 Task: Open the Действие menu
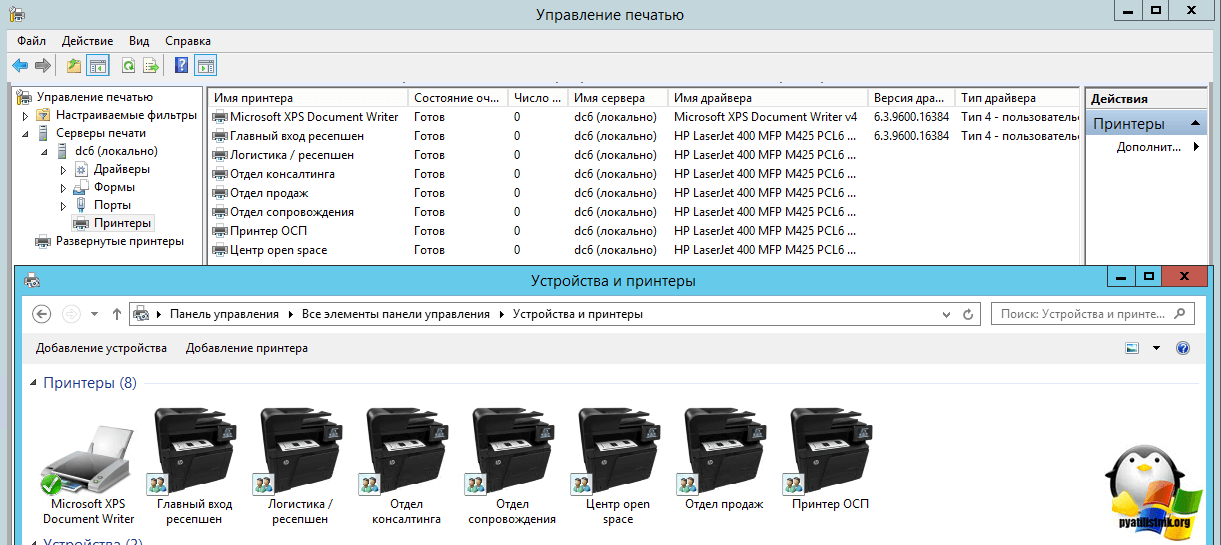[x=87, y=41]
